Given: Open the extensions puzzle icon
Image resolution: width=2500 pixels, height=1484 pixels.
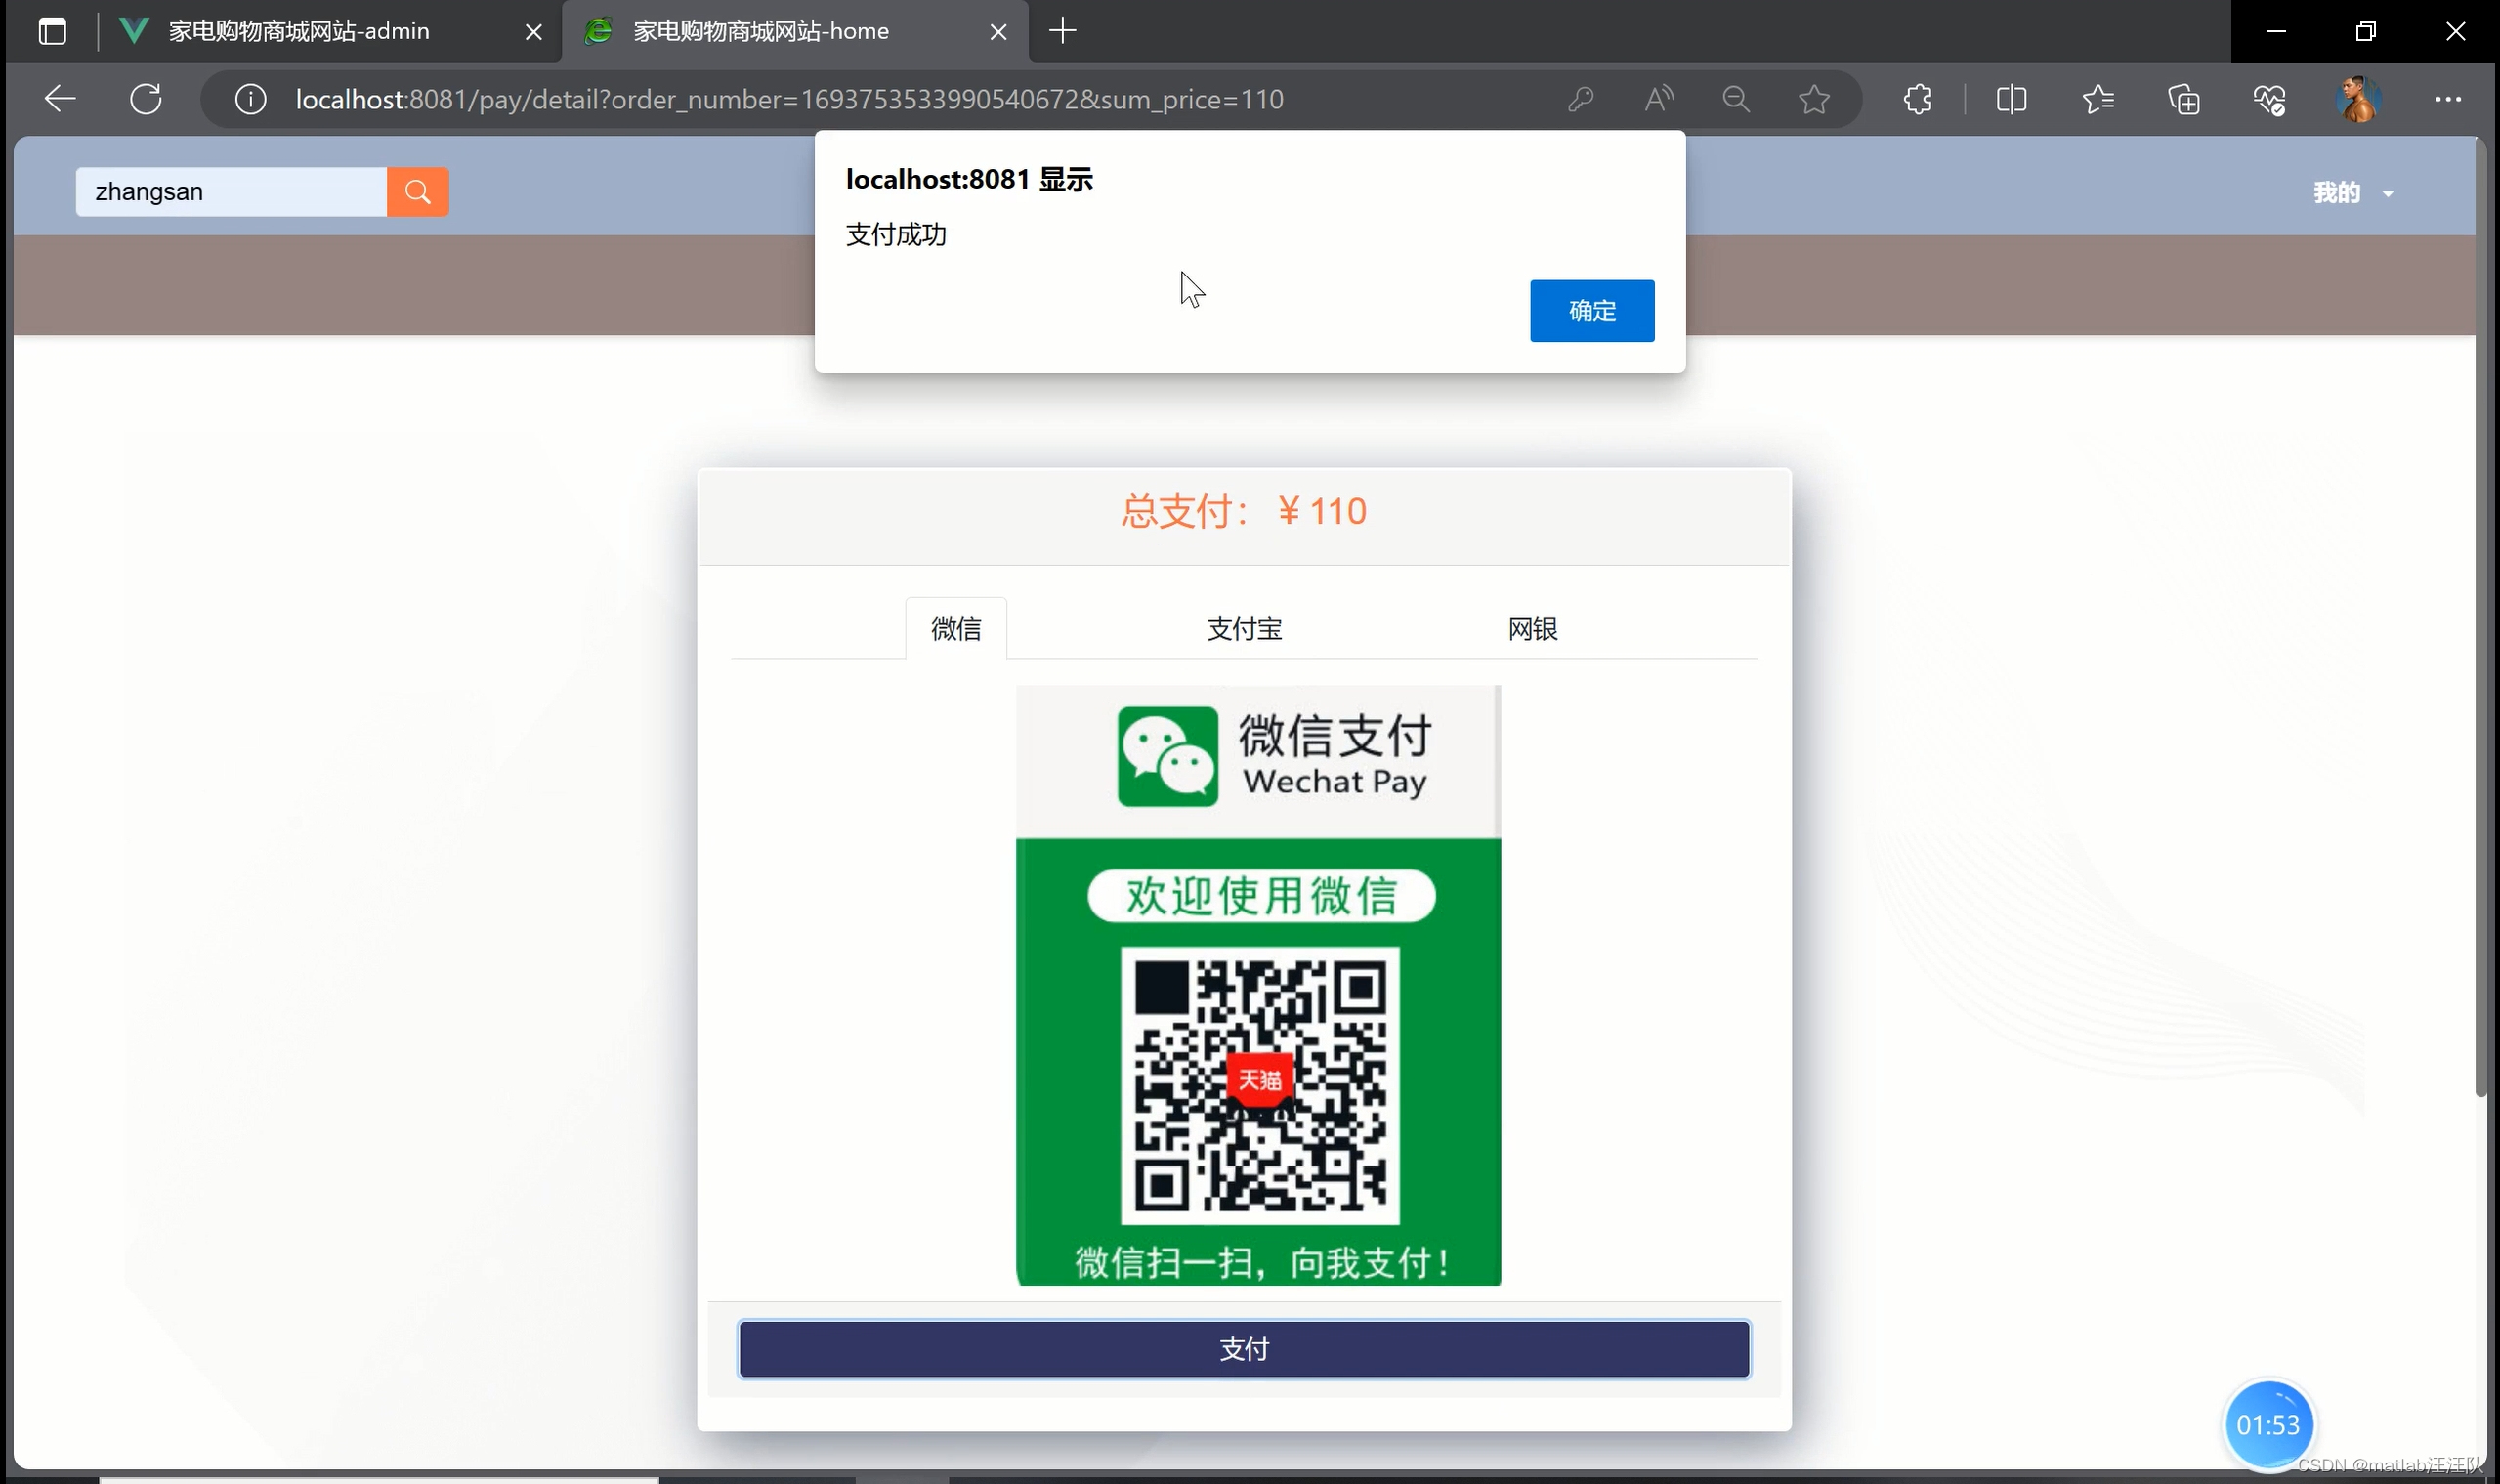Looking at the screenshot, I should click(1917, 99).
